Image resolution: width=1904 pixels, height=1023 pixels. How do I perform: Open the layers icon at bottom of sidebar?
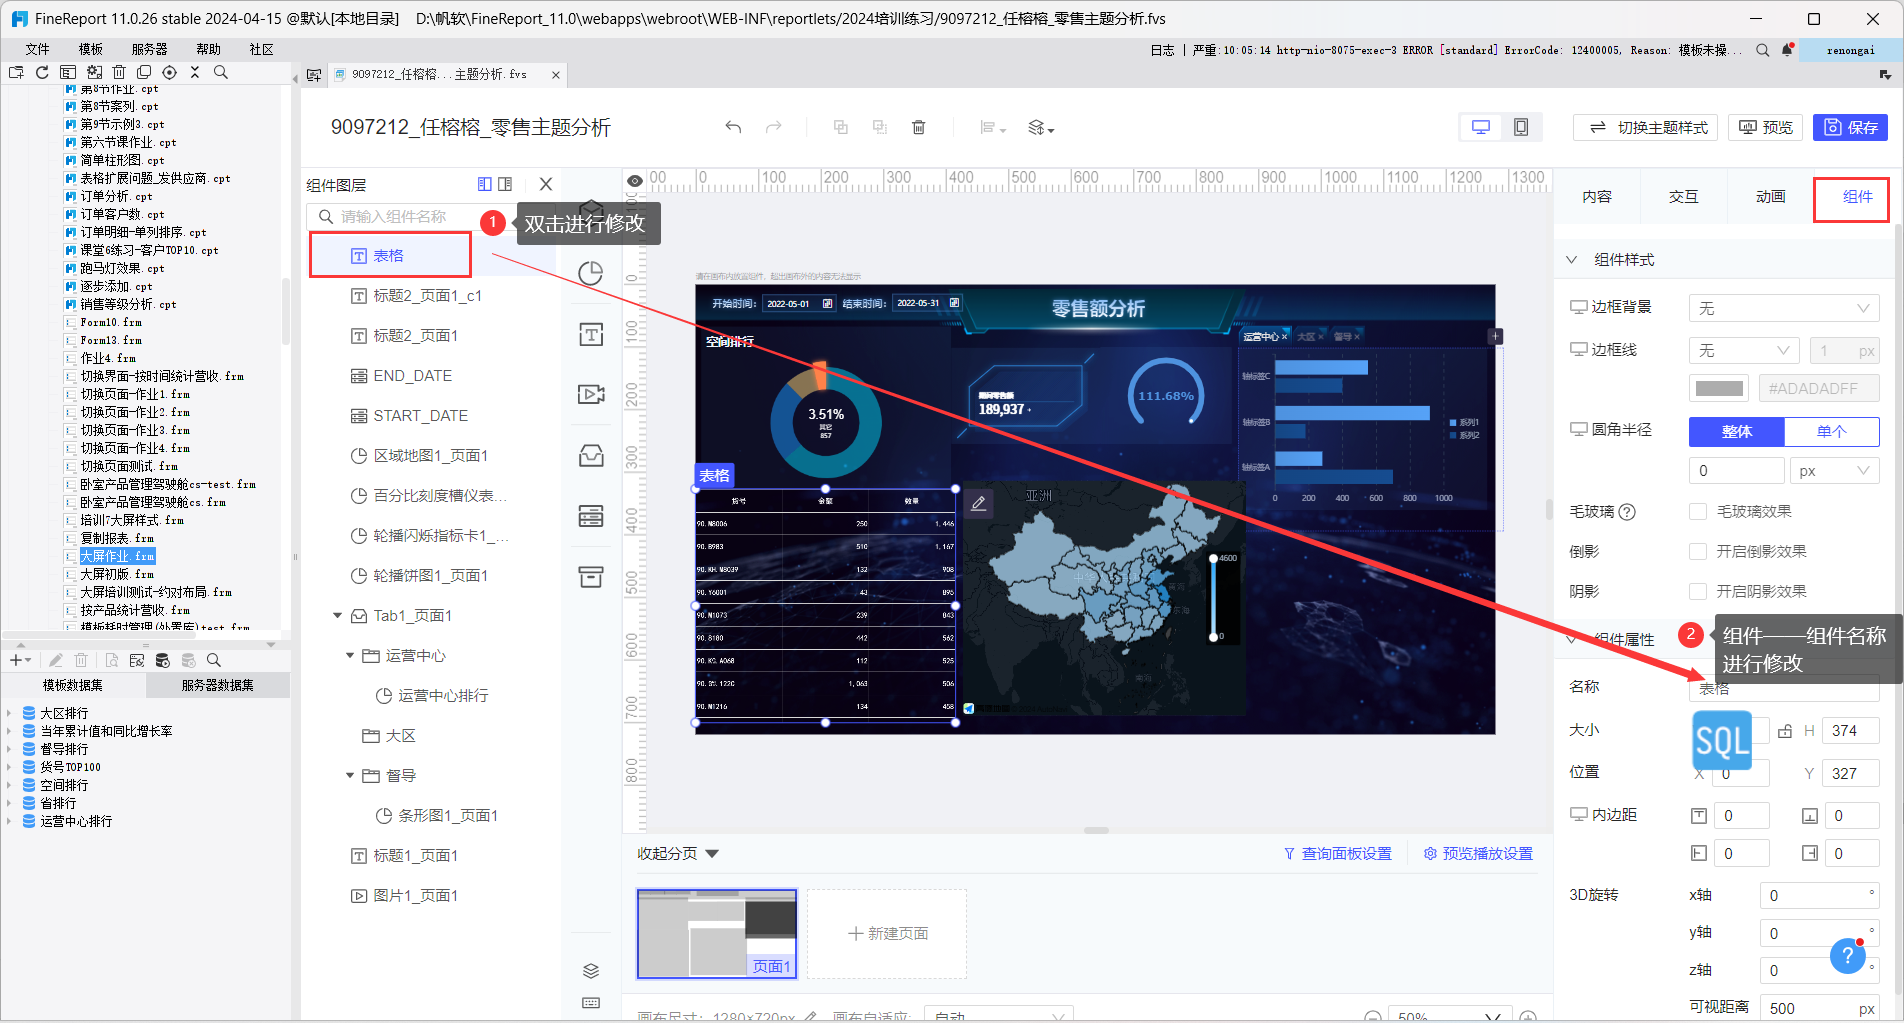coord(591,971)
